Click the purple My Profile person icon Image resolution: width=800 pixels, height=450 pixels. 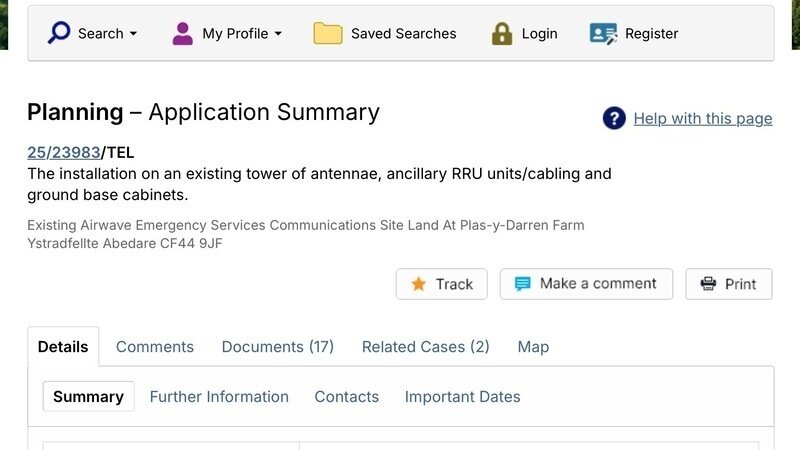coord(182,33)
